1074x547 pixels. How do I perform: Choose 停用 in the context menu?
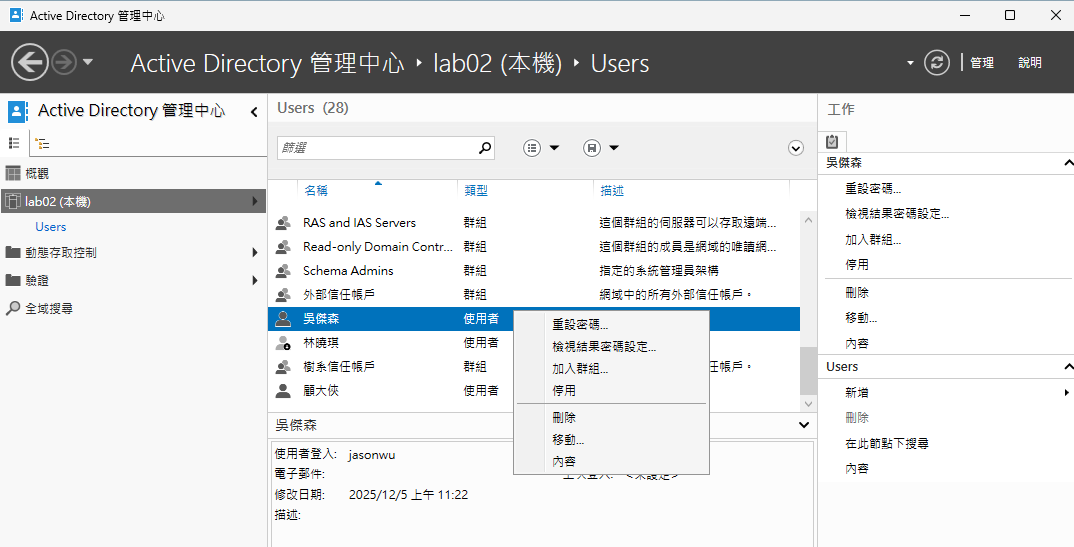click(564, 390)
